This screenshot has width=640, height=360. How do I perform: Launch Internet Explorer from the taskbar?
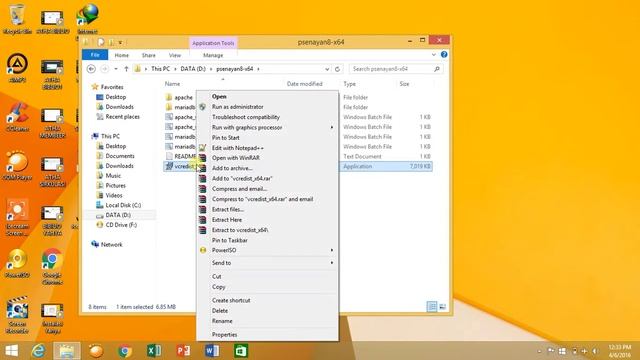click(38, 351)
